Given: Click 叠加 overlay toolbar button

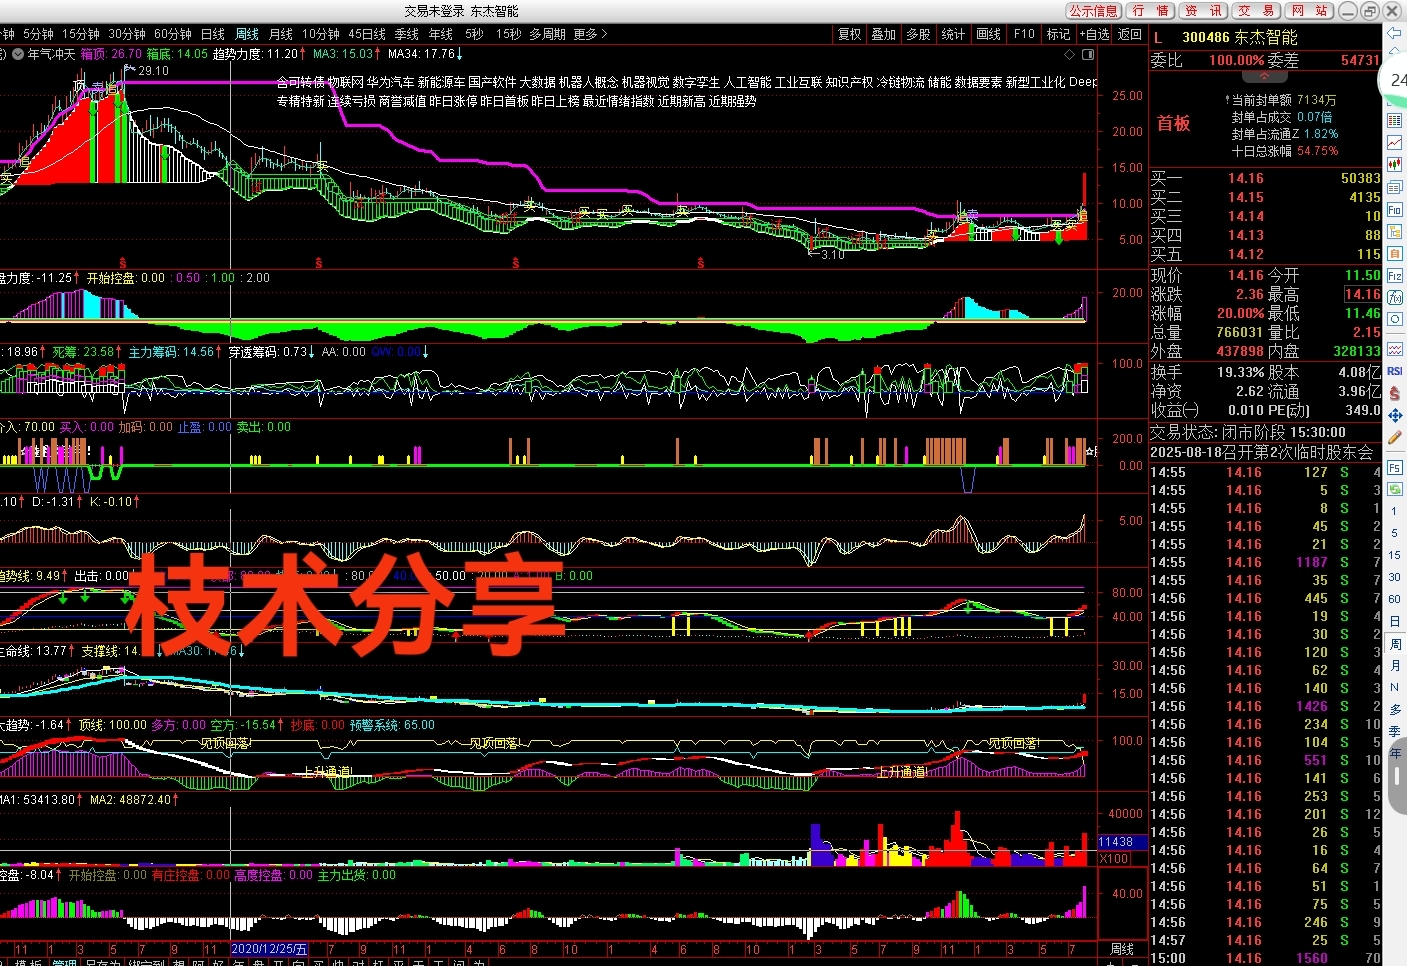Looking at the screenshot, I should (883, 34).
